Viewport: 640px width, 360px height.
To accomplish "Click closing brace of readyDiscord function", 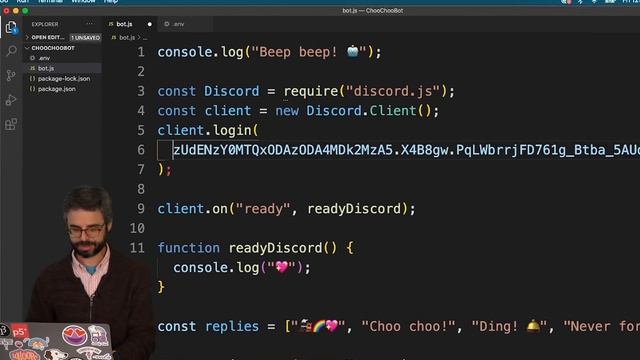I will pyautogui.click(x=161, y=287).
